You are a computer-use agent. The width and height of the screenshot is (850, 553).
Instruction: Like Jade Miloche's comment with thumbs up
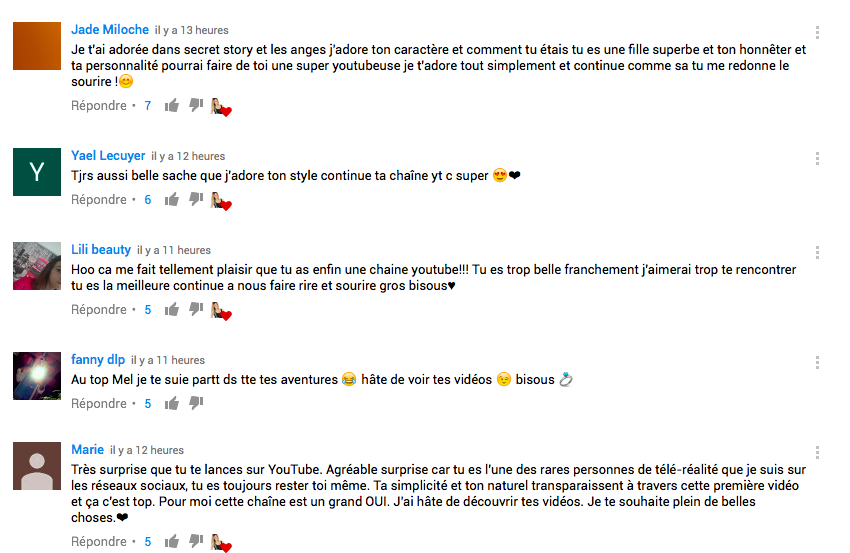click(172, 105)
